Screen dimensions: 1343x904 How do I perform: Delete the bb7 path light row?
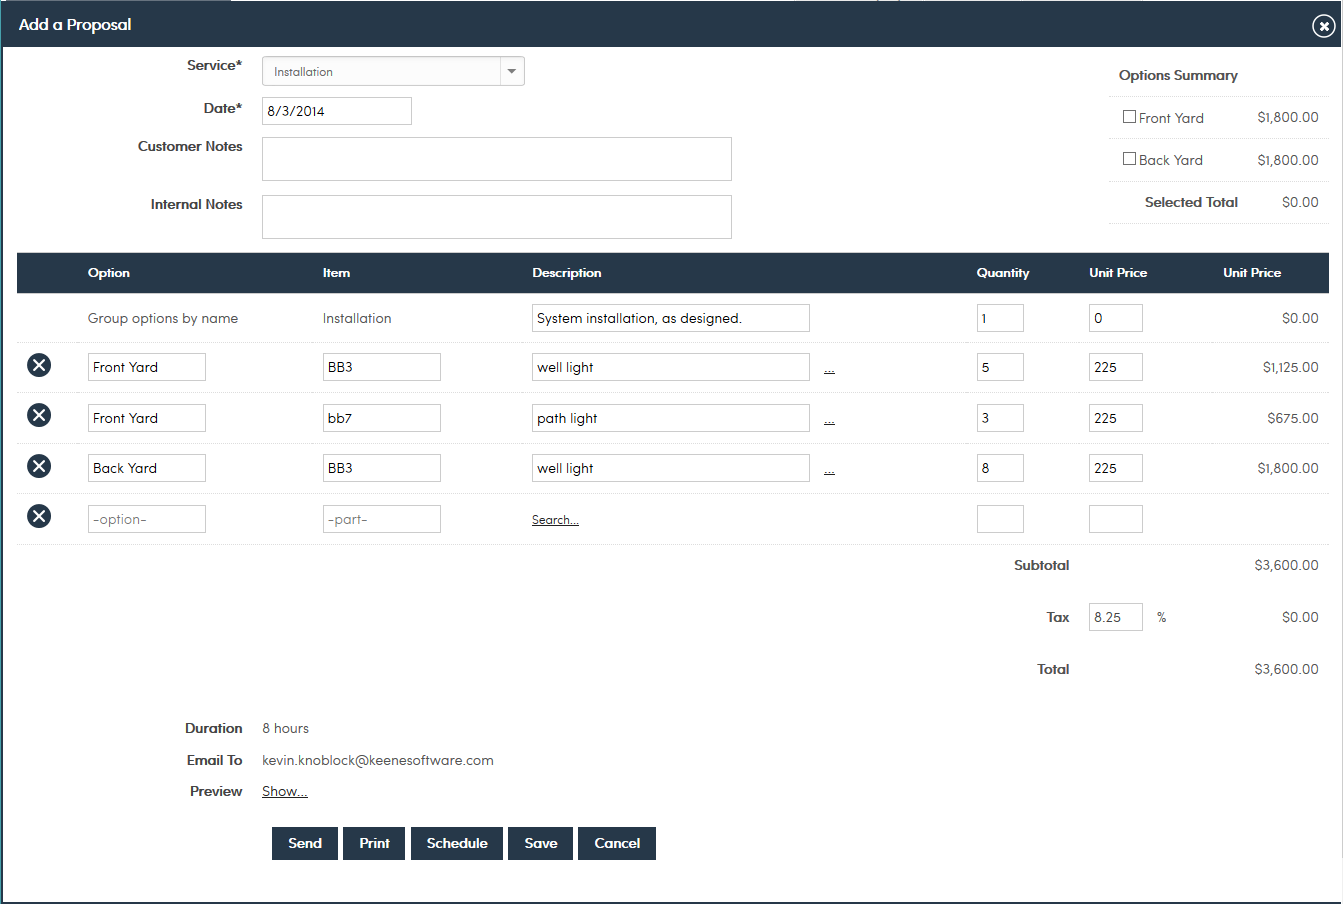39,415
